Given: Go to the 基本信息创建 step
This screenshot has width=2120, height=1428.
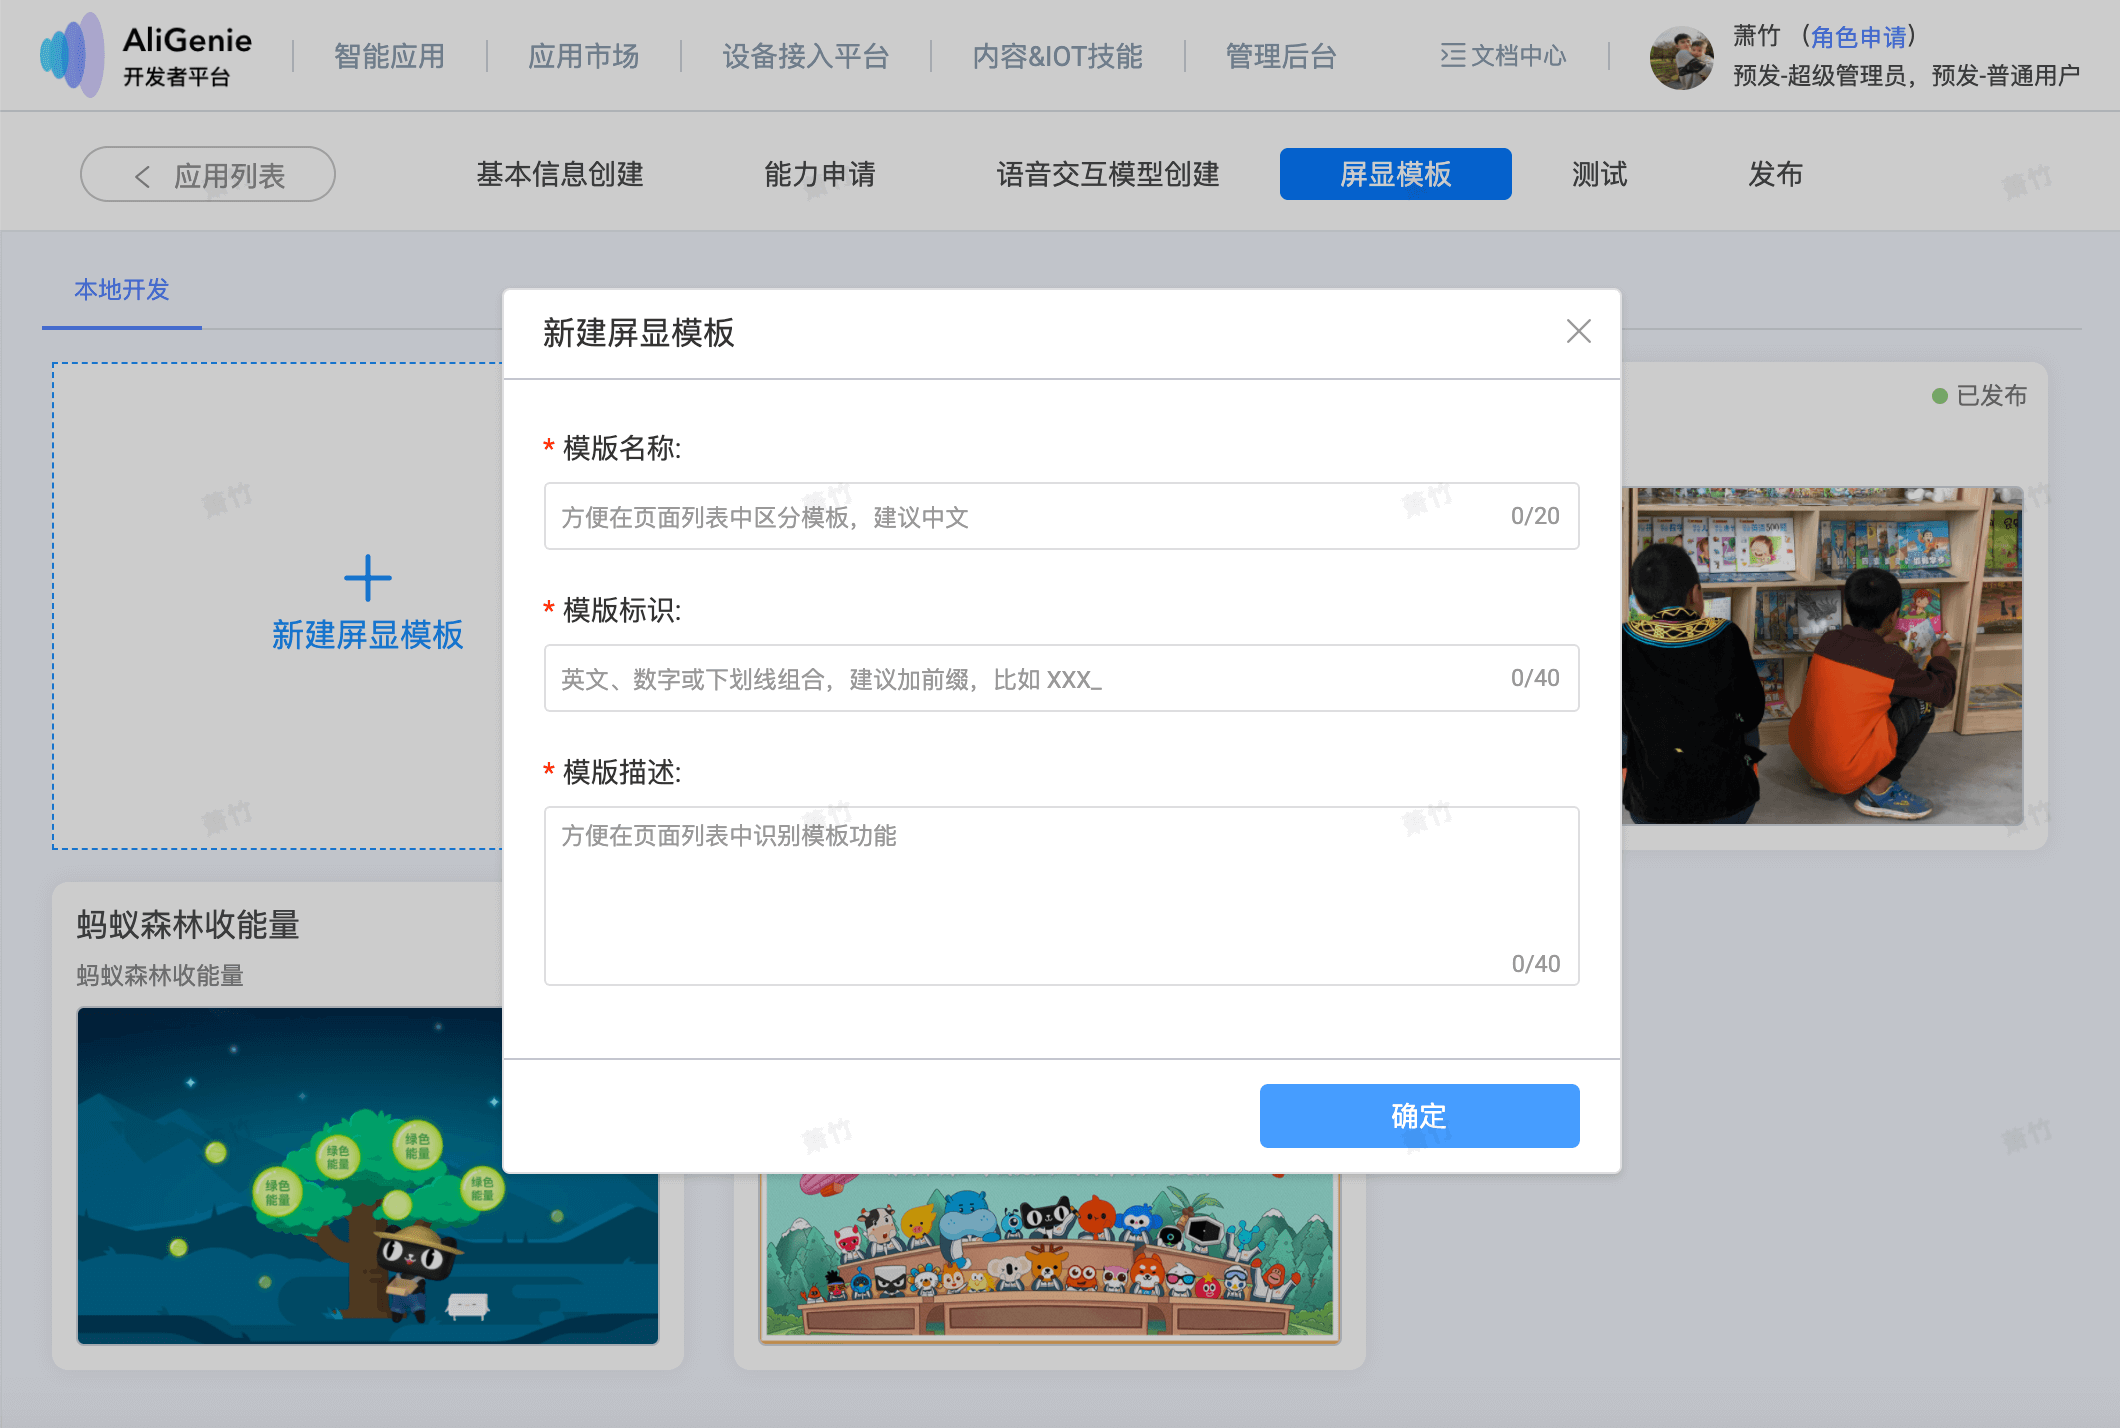Looking at the screenshot, I should (x=559, y=174).
